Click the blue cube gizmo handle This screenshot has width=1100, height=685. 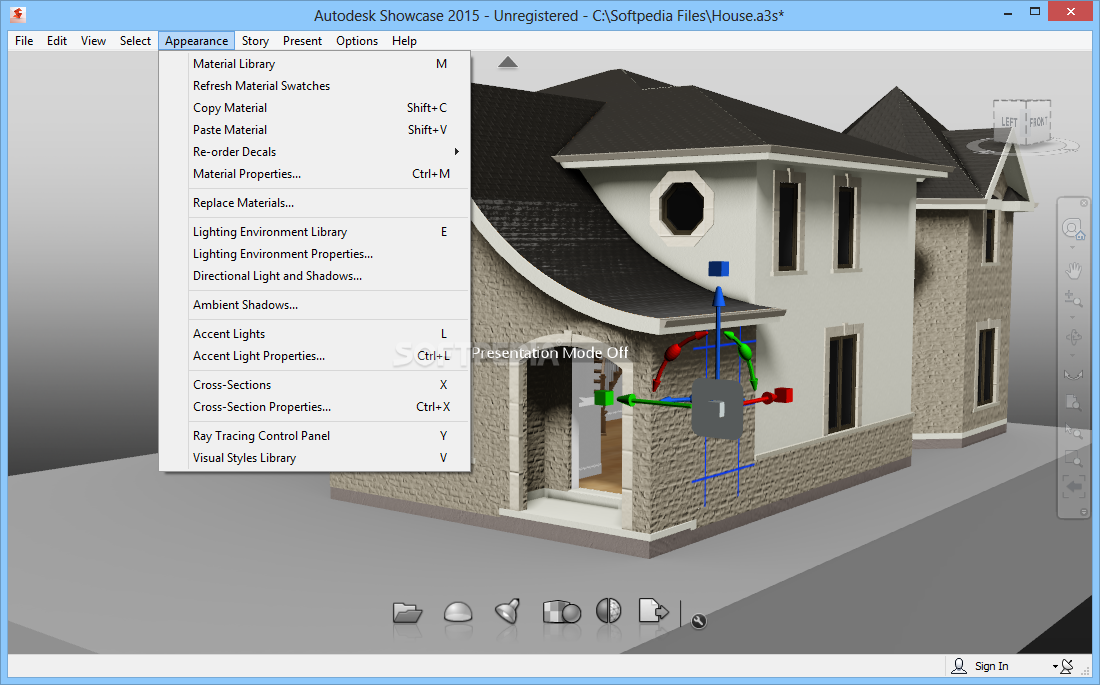coord(718,268)
